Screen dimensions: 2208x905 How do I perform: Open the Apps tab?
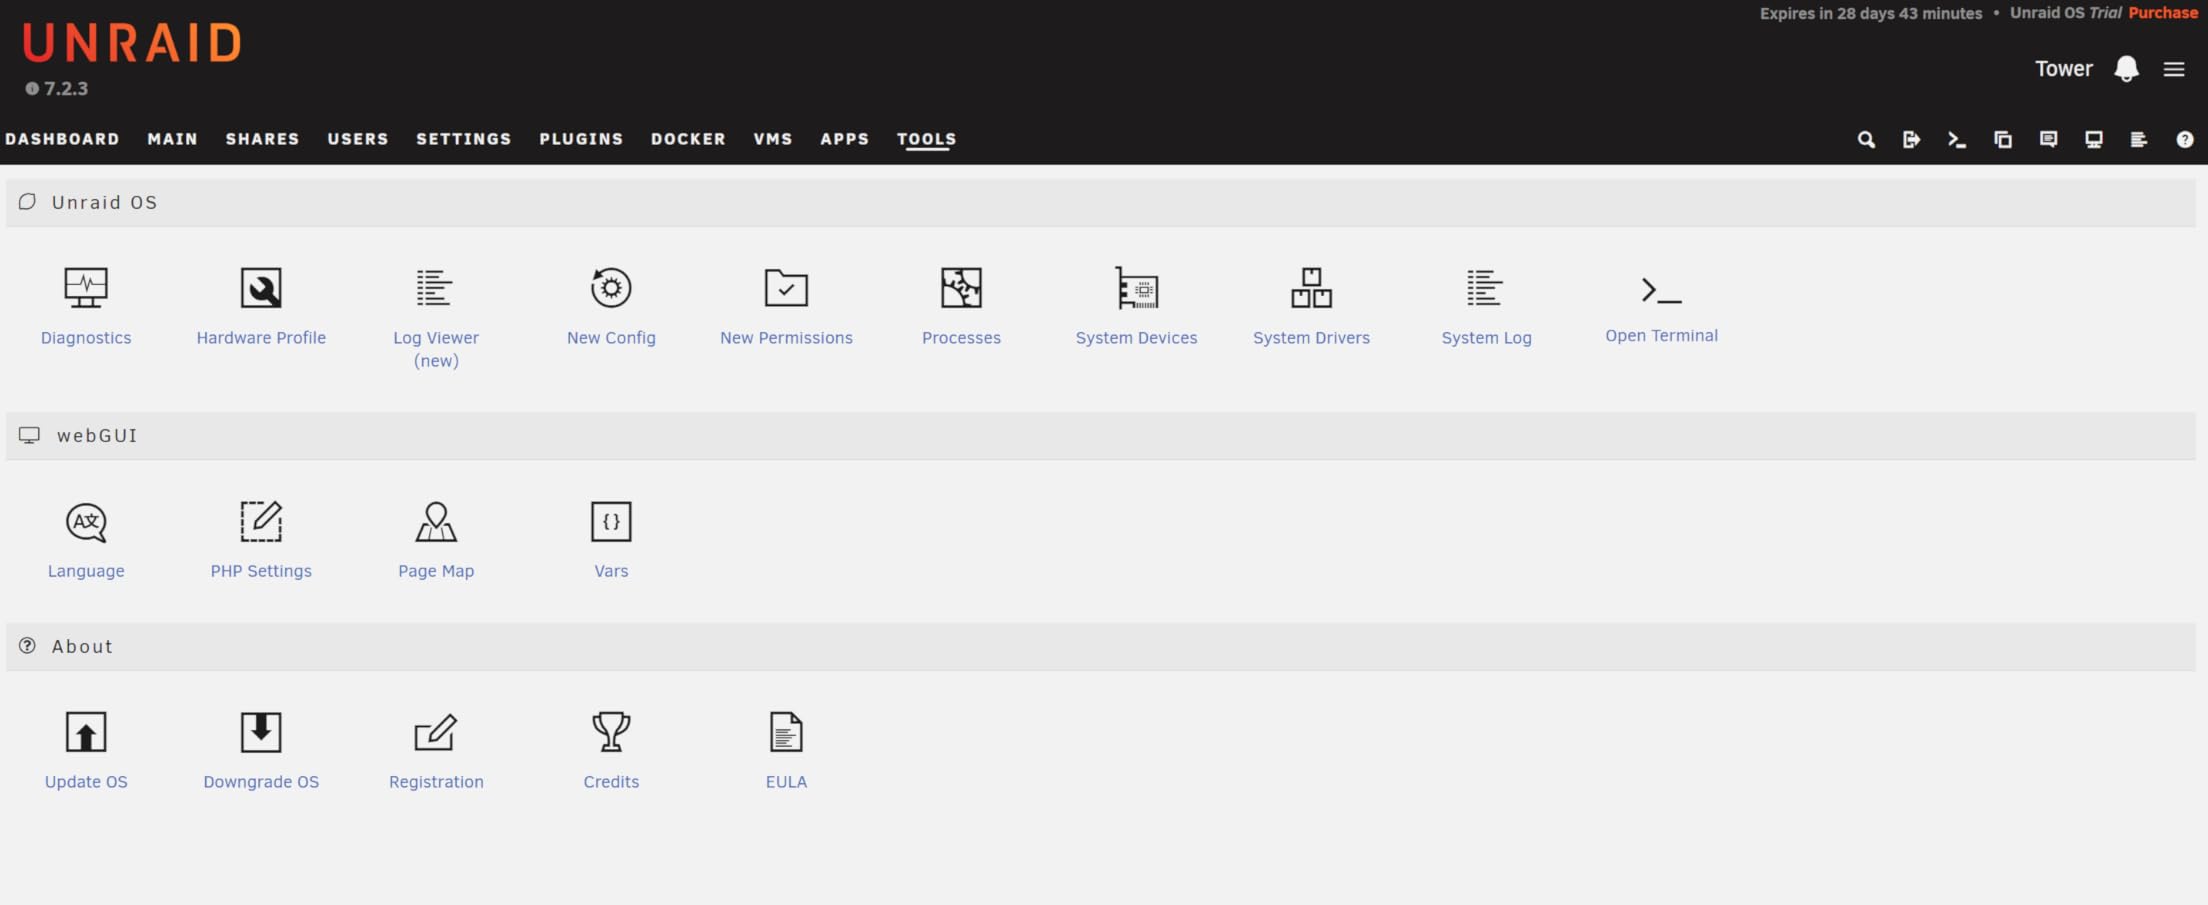point(845,139)
